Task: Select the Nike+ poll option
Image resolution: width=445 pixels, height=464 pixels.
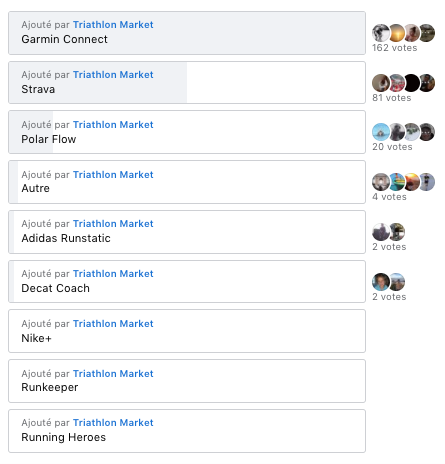Action: click(187, 331)
